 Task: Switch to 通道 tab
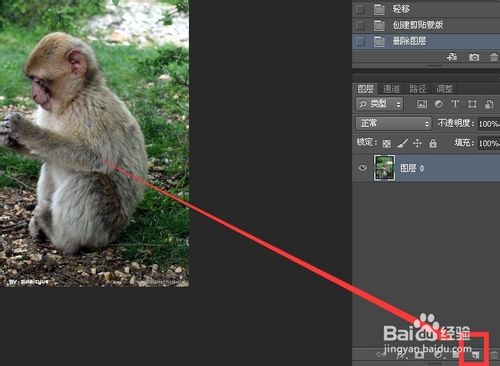click(x=391, y=89)
